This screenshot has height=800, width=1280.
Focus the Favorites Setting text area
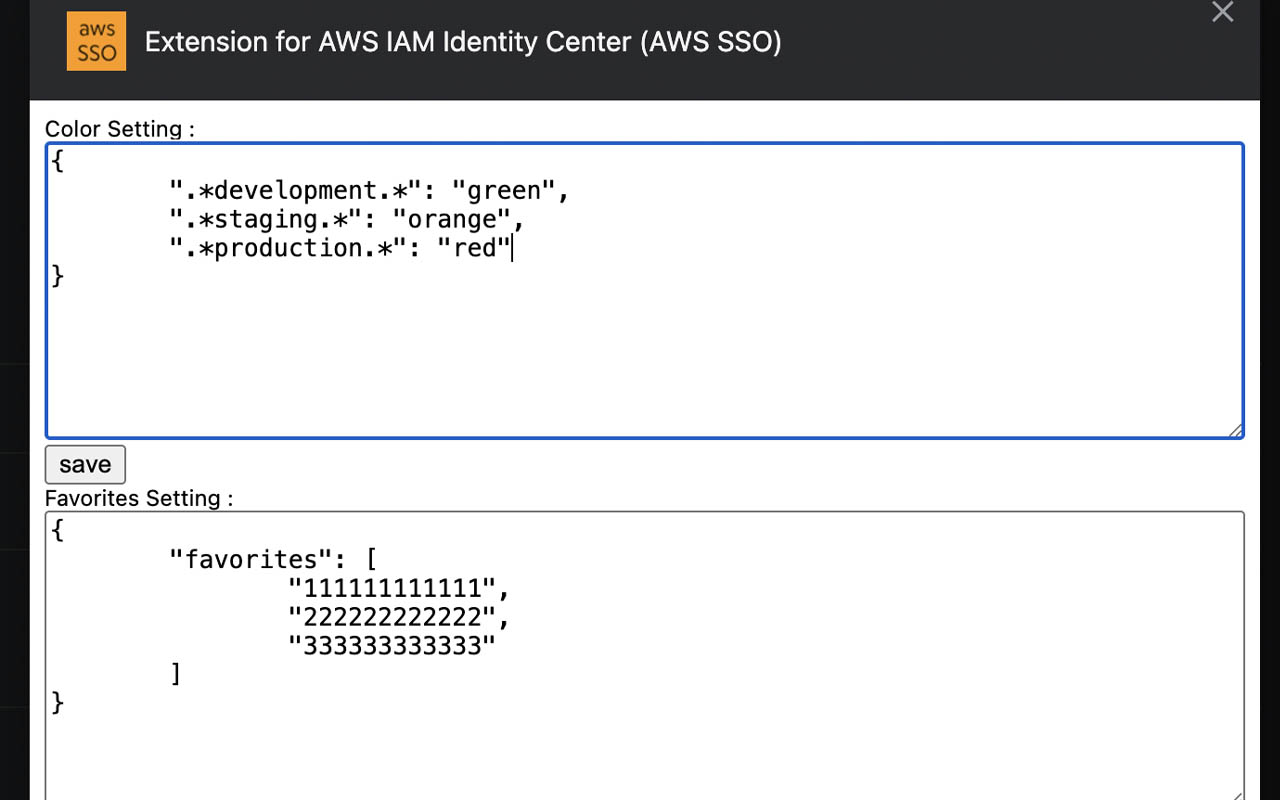[x=645, y=656]
